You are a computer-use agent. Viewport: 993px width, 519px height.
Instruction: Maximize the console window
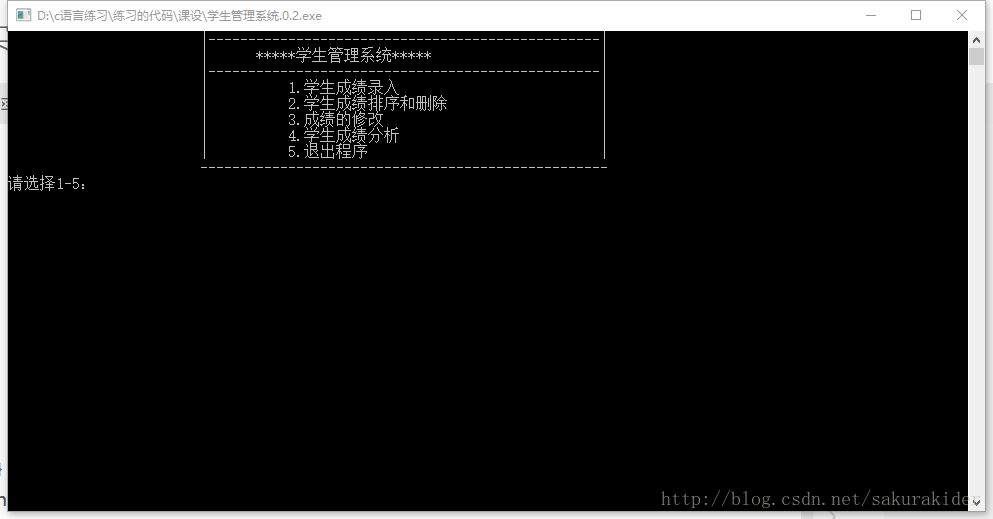pyautogui.click(x=916, y=15)
